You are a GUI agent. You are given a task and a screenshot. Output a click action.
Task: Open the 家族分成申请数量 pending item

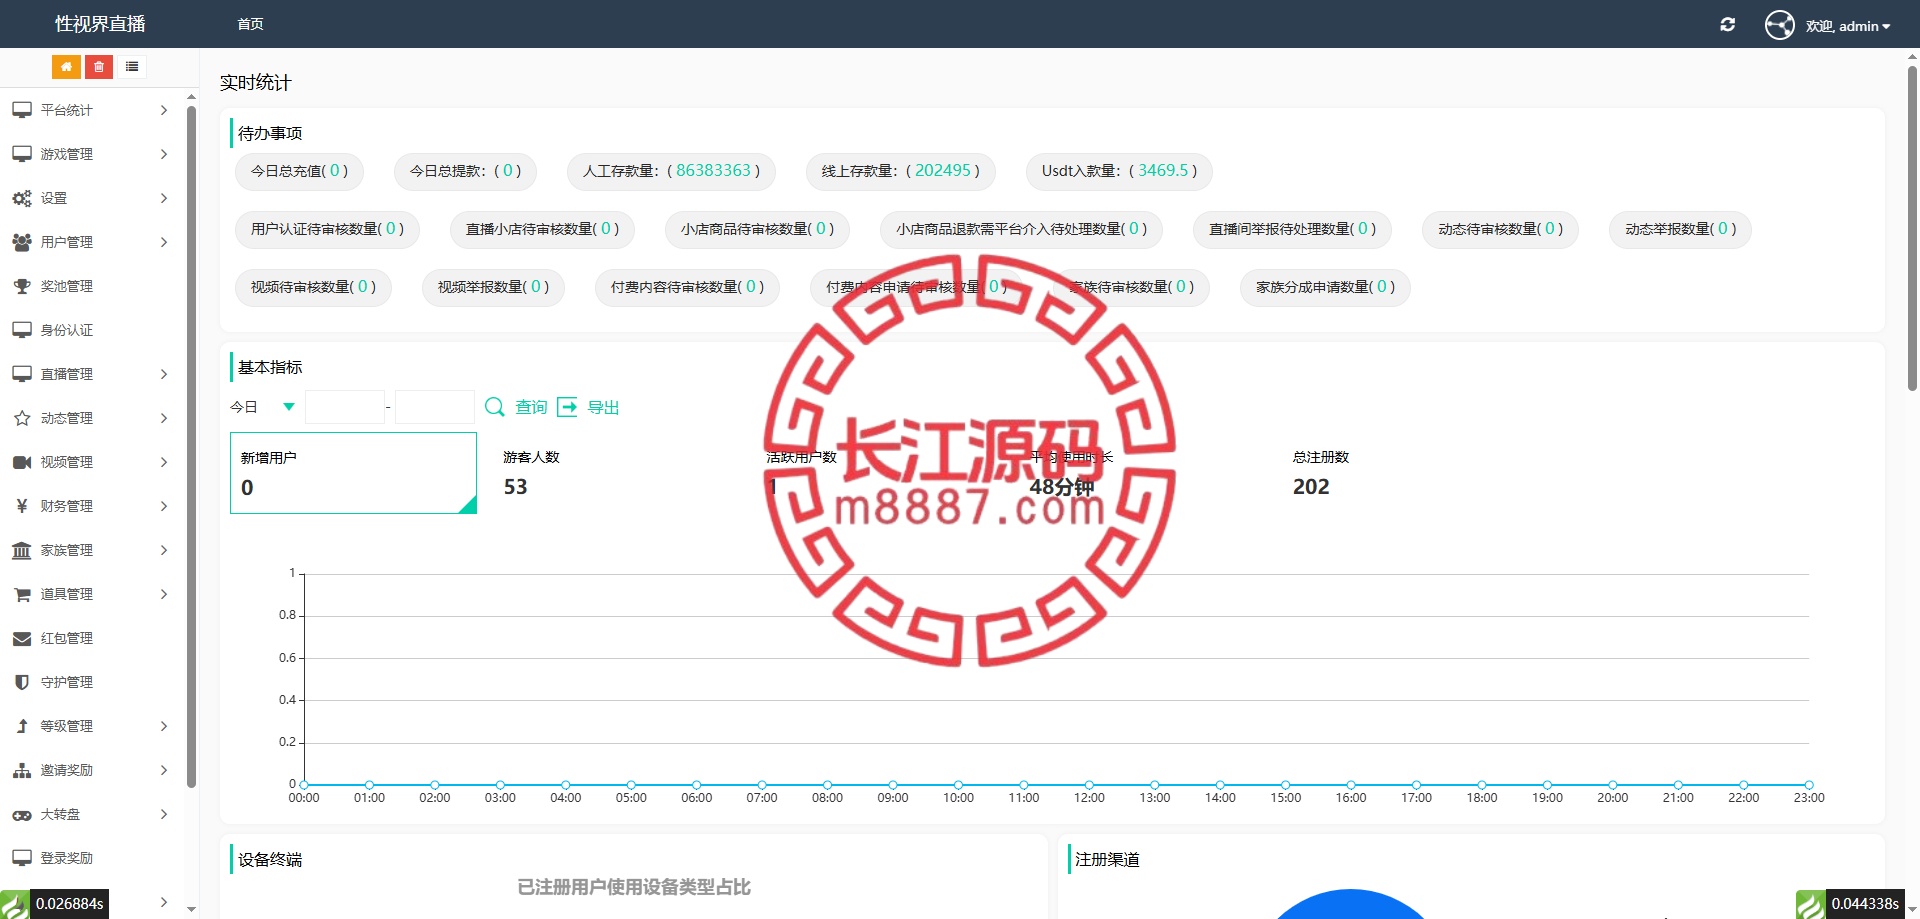[x=1325, y=287]
